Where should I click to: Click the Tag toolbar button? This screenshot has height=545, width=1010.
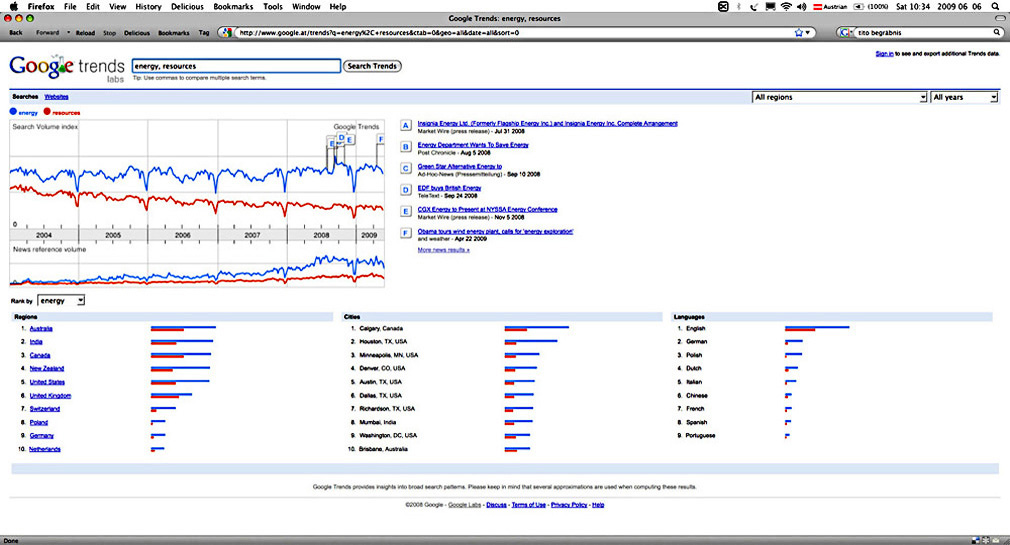point(204,32)
